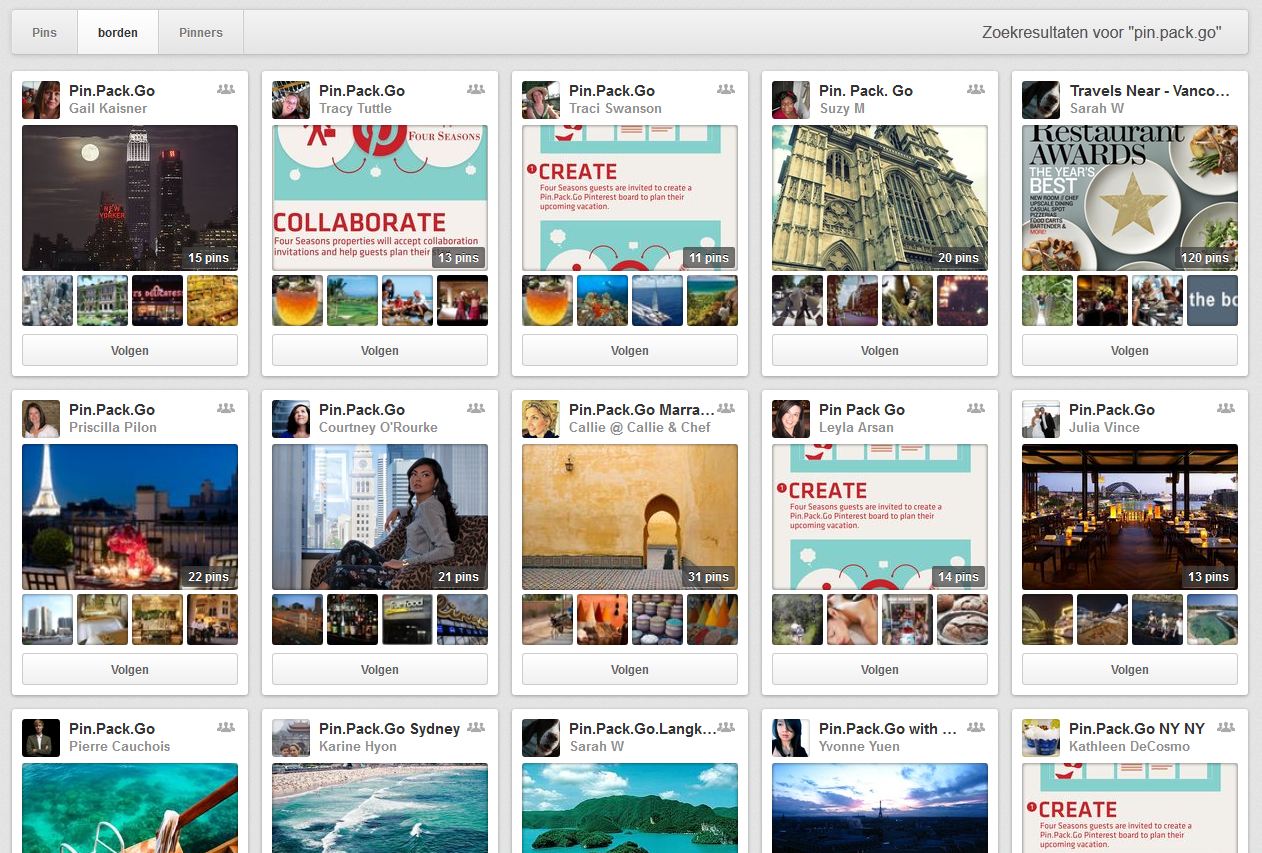Screen dimensions: 1262x853
Task: Click Volgen under Priscilla Pilon's board
Action: click(130, 670)
